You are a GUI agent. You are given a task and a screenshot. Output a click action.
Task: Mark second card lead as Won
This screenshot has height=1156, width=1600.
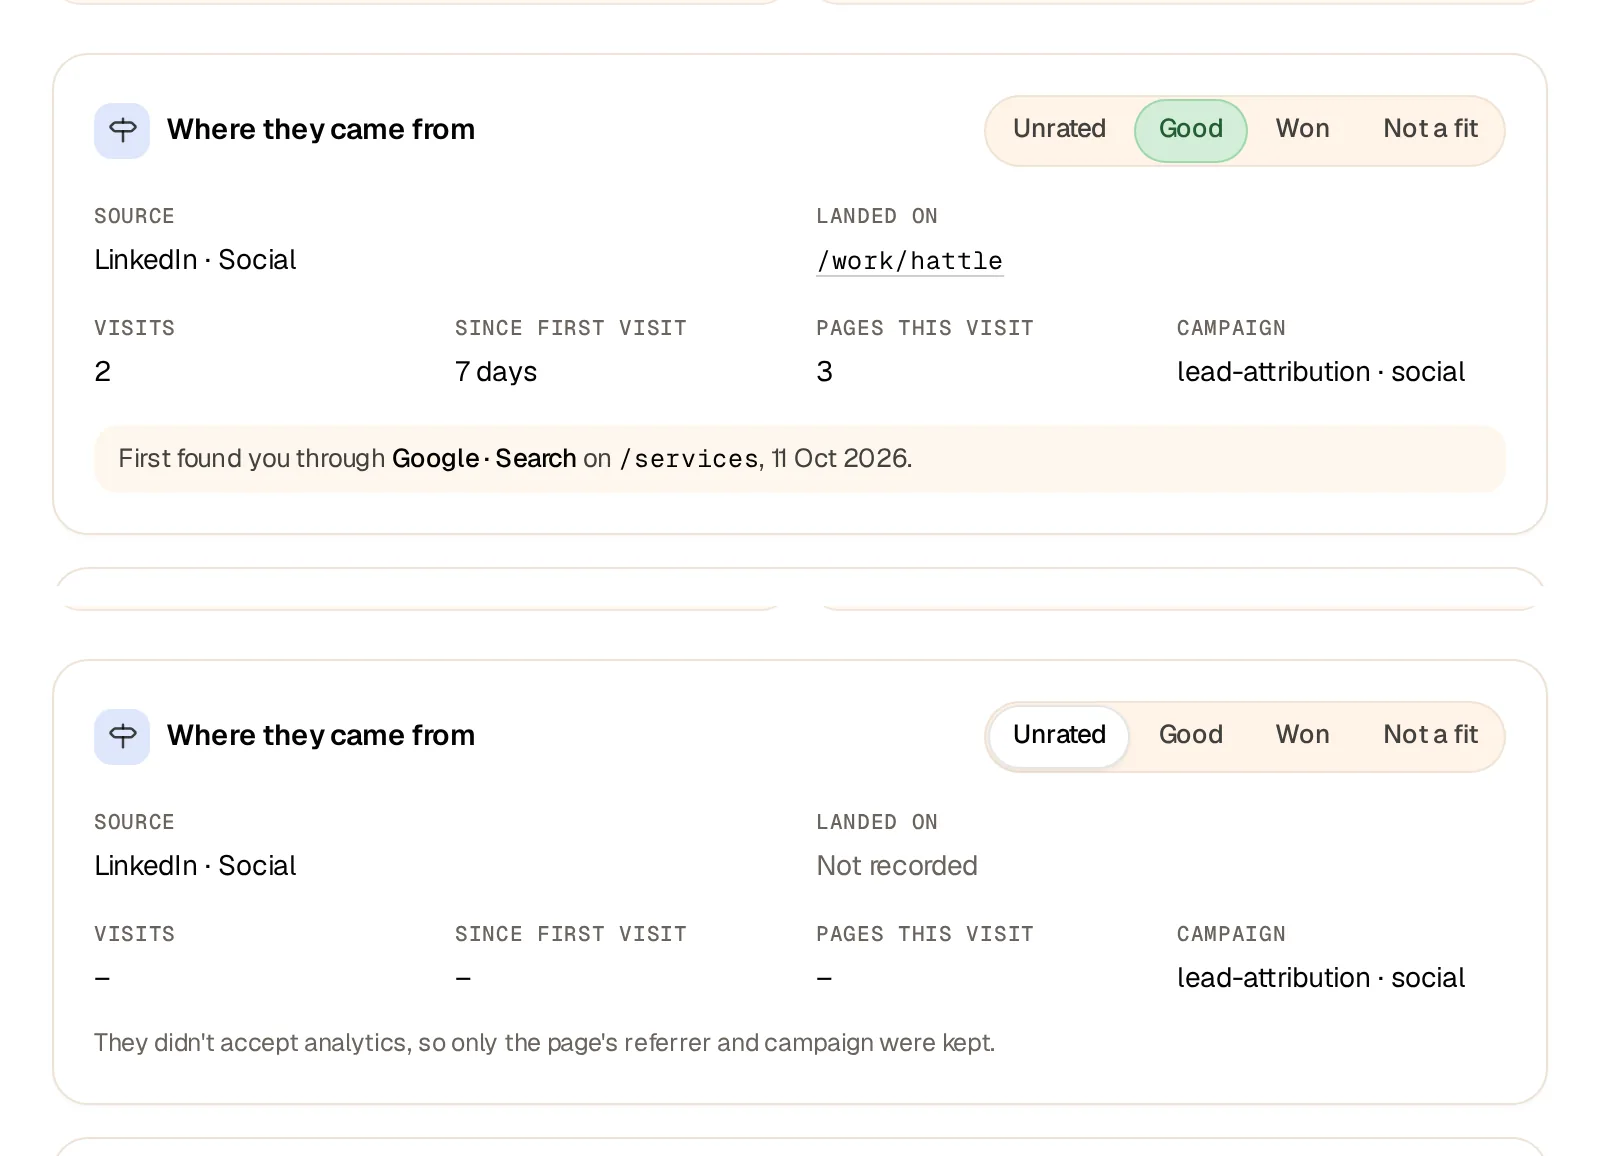(x=1302, y=736)
